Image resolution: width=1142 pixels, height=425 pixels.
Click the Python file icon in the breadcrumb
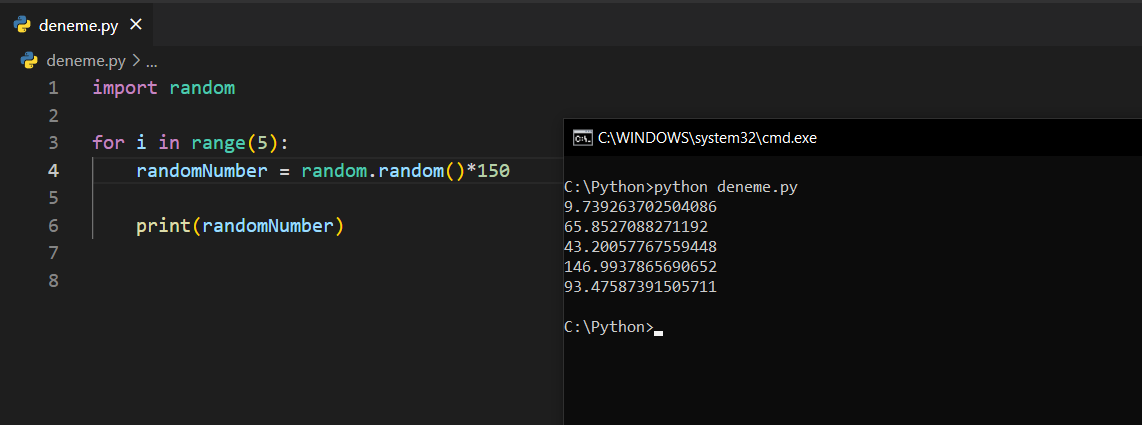tap(29, 60)
